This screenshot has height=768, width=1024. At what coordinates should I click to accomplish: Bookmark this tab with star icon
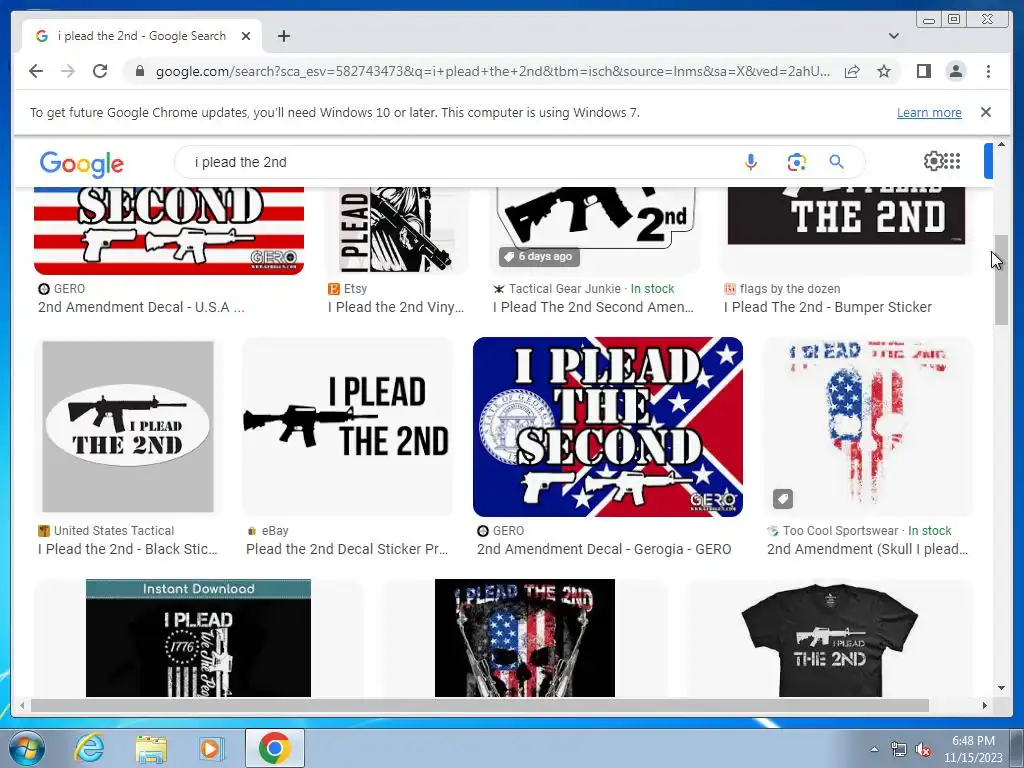(884, 71)
